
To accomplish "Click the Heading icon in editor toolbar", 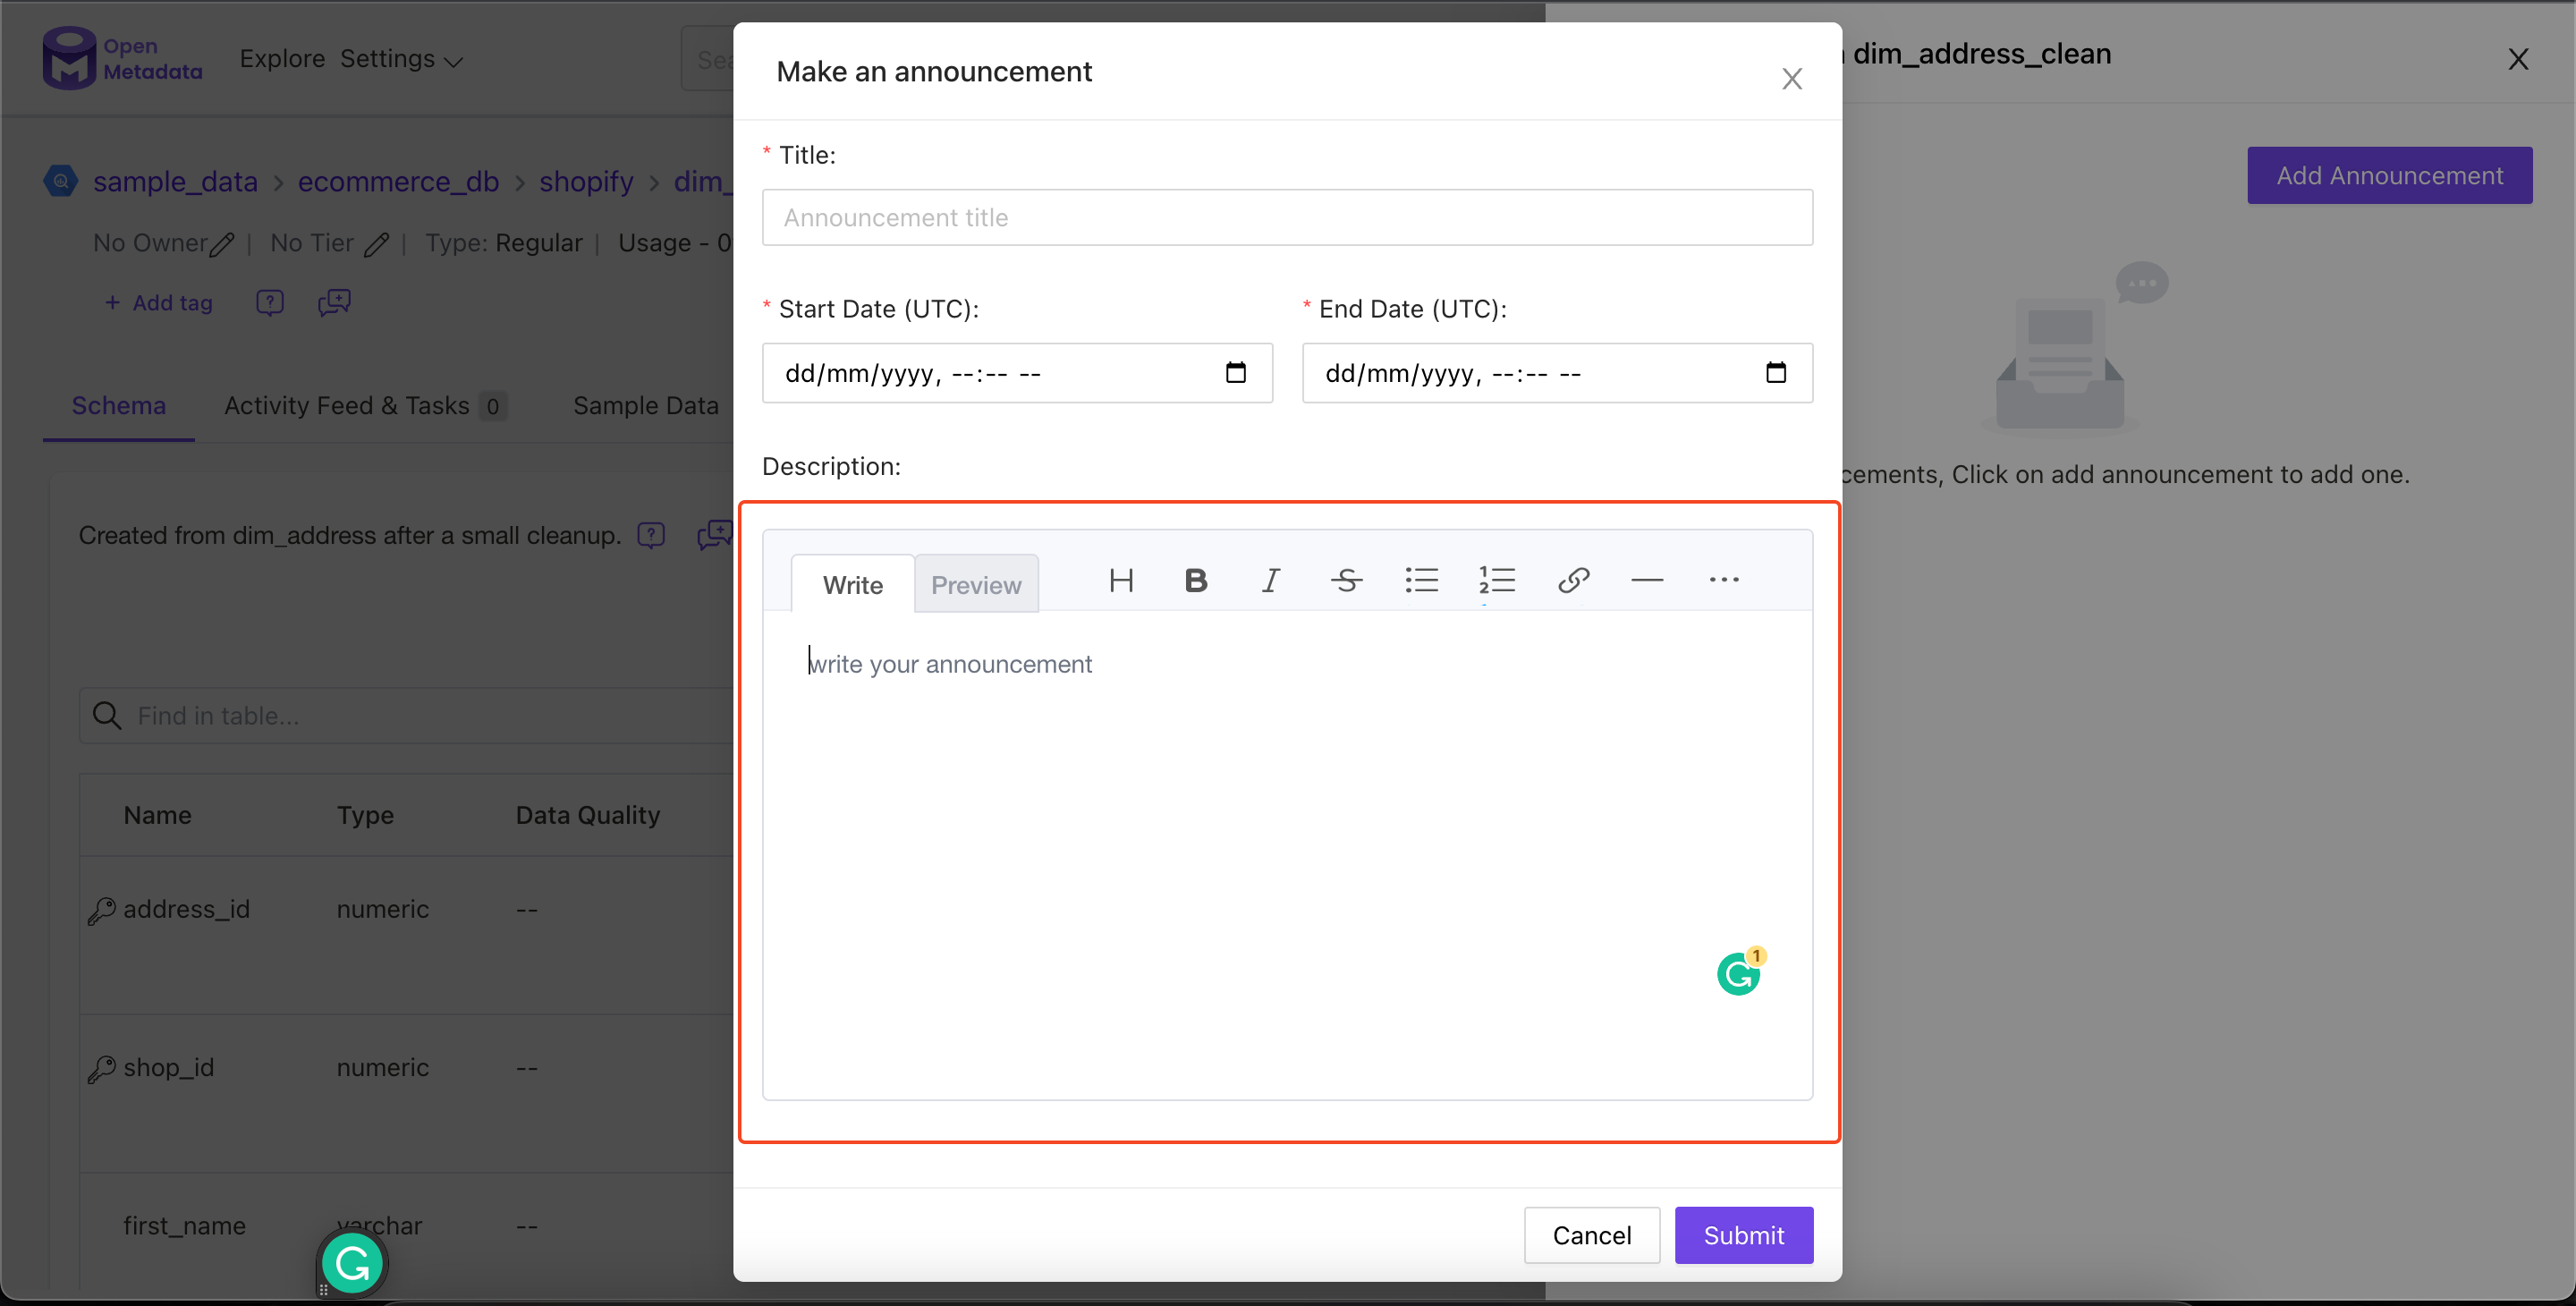I will pos(1121,581).
